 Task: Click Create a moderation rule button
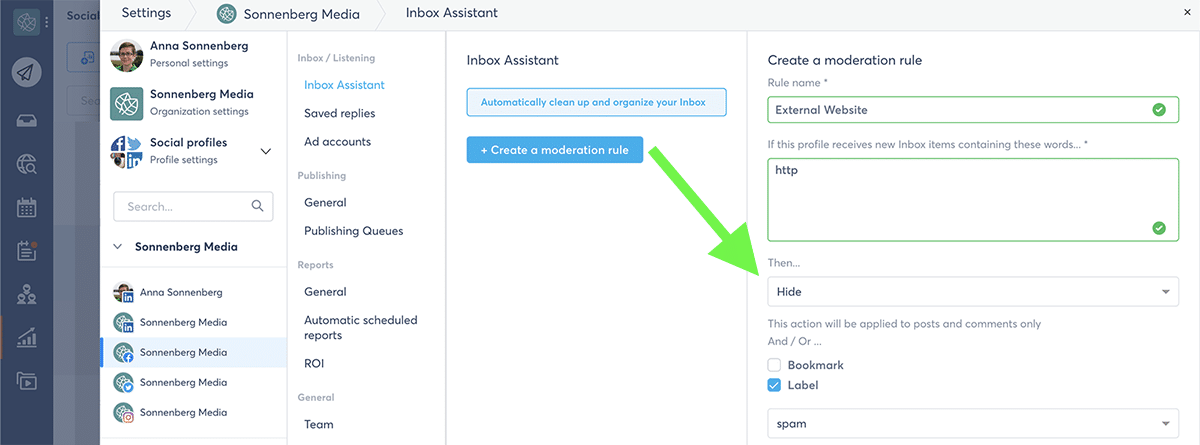click(x=554, y=150)
